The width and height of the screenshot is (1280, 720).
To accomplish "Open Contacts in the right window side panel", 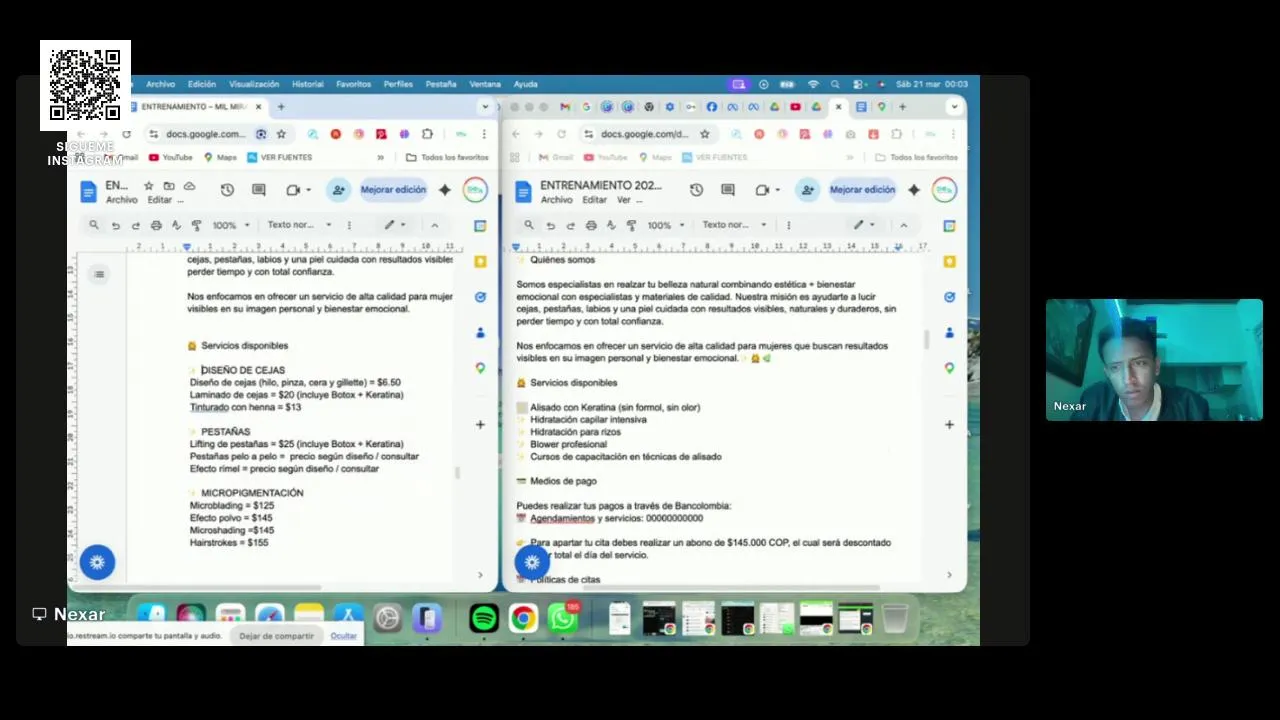I will pos(949,332).
